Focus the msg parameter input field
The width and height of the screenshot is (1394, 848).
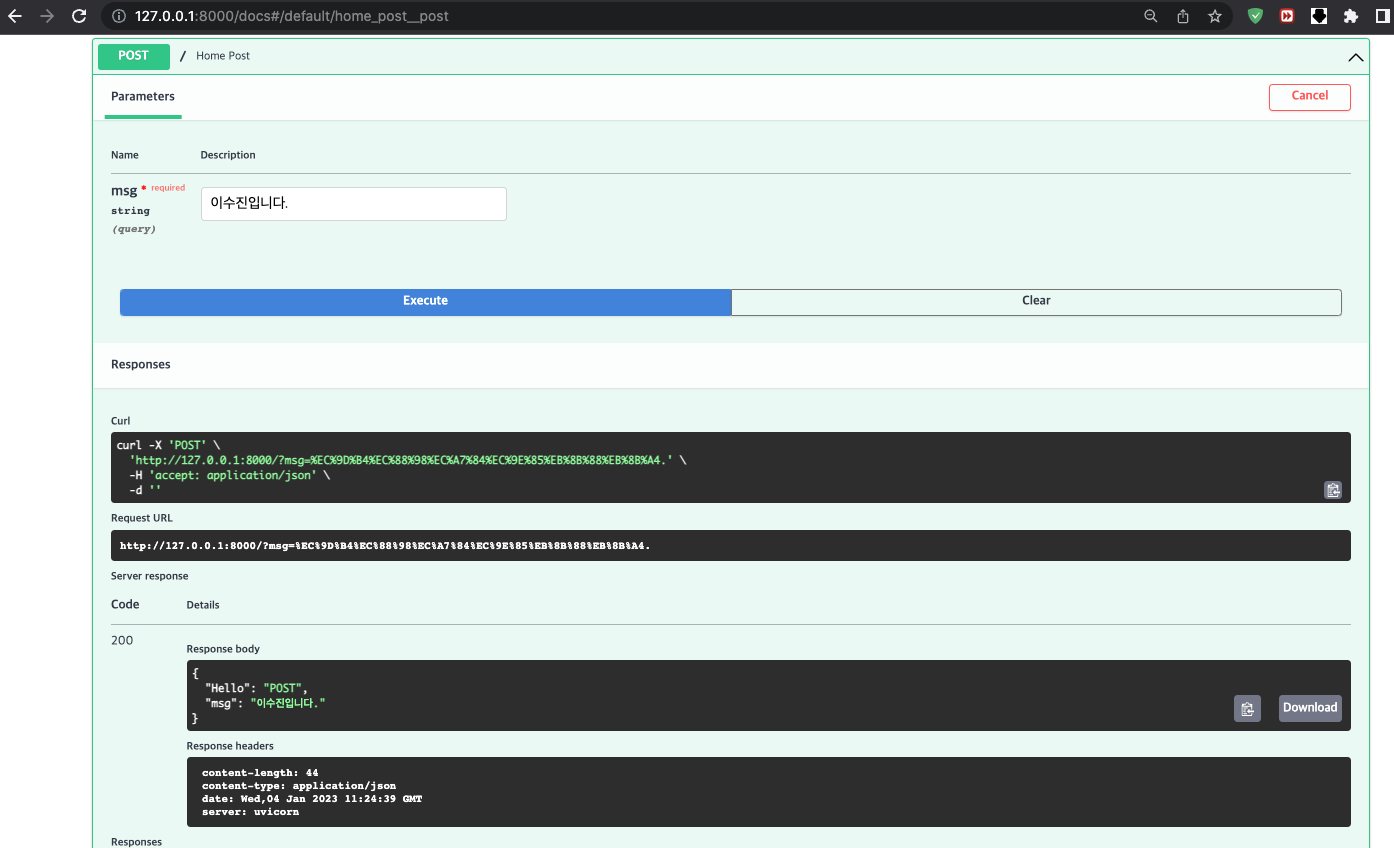point(354,203)
